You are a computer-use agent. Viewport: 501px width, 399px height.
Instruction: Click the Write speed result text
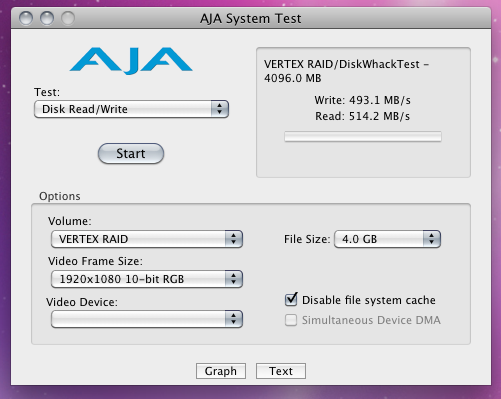point(363,100)
